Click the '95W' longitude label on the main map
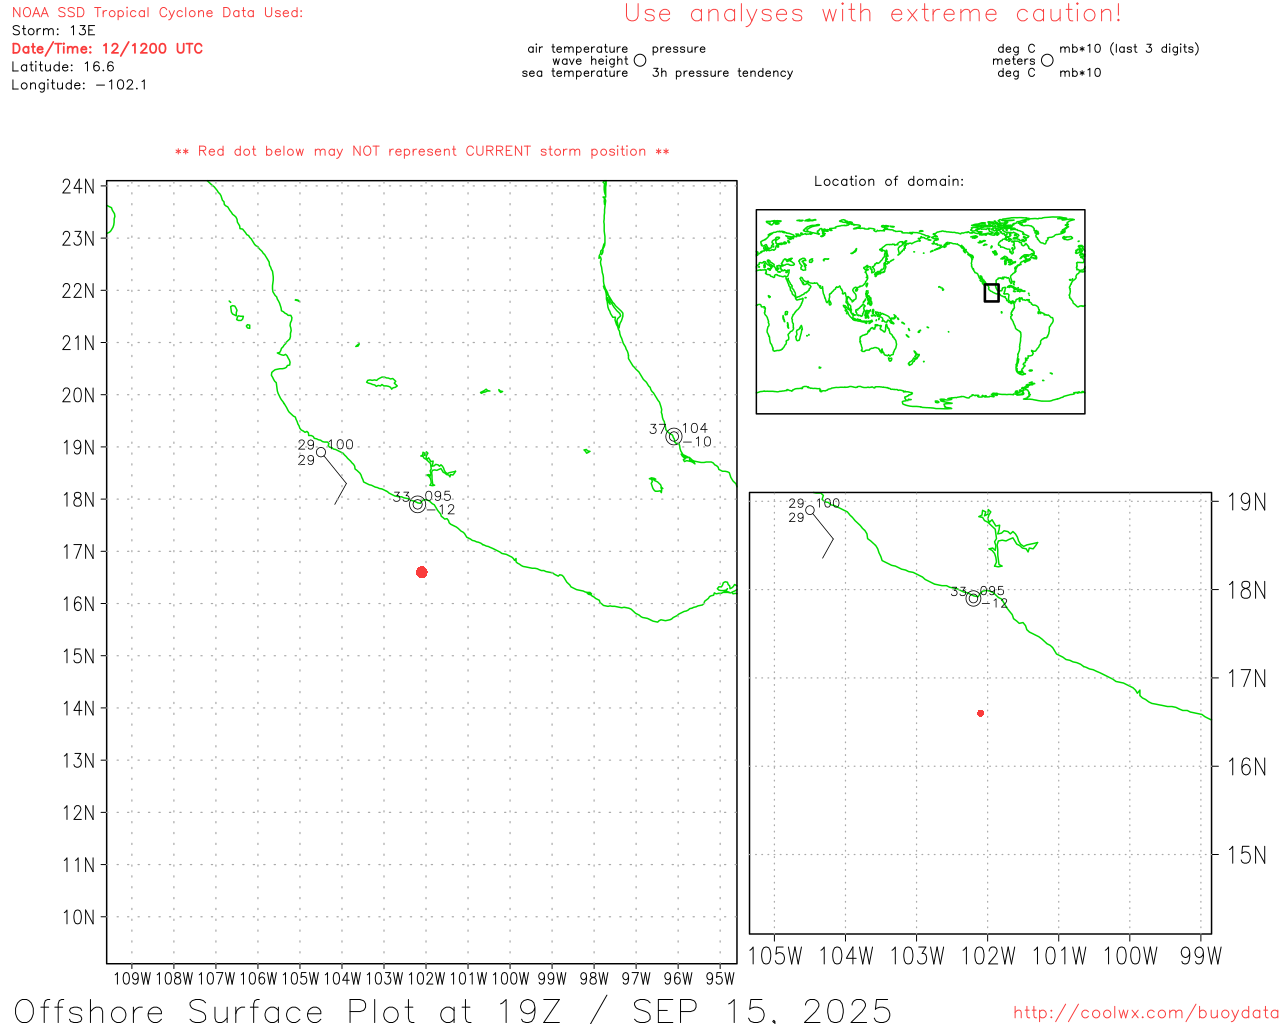This screenshot has width=1280, height=1024. (720, 979)
